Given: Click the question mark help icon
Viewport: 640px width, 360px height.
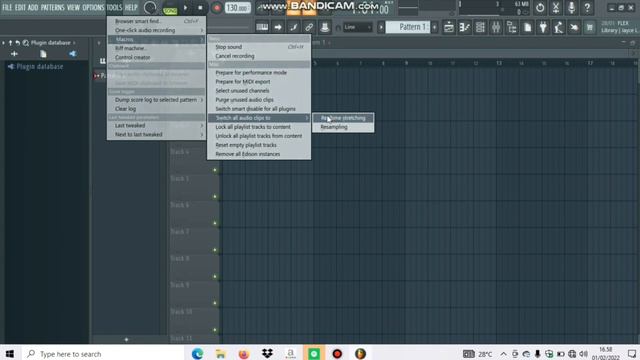Looking at the screenshot, I should pyautogui.click(x=587, y=7).
